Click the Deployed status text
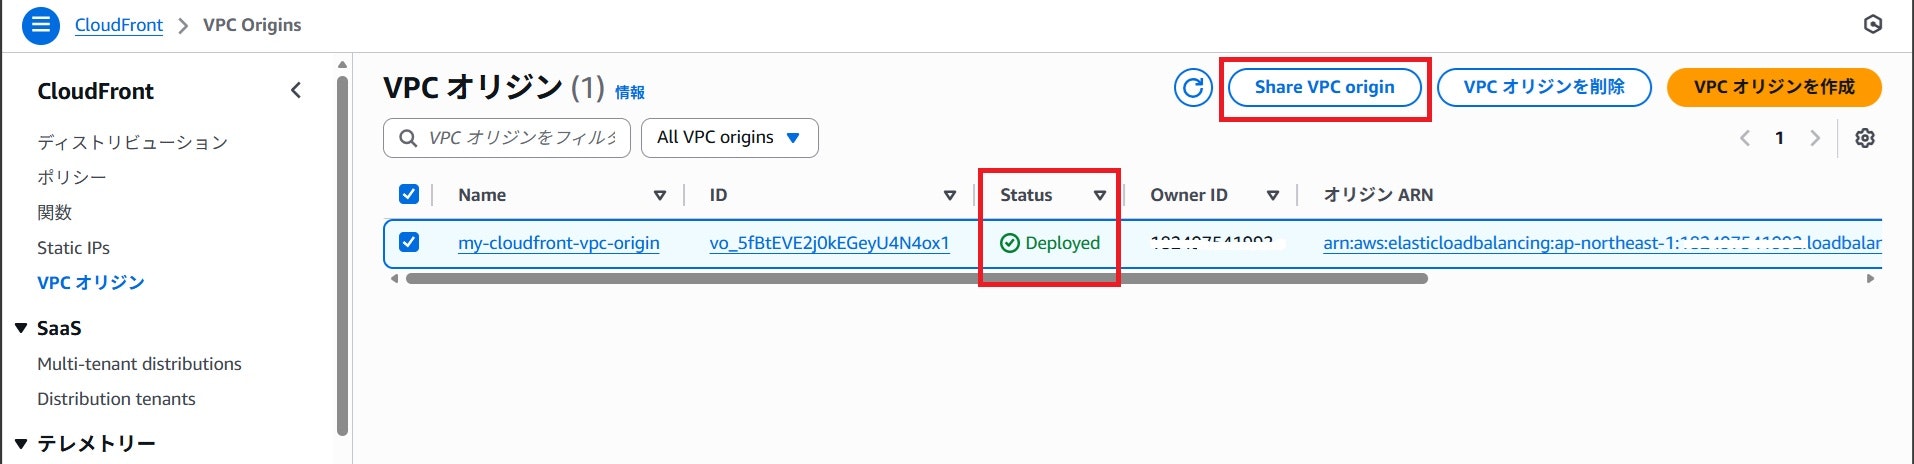The image size is (1914, 464). [x=1062, y=243]
